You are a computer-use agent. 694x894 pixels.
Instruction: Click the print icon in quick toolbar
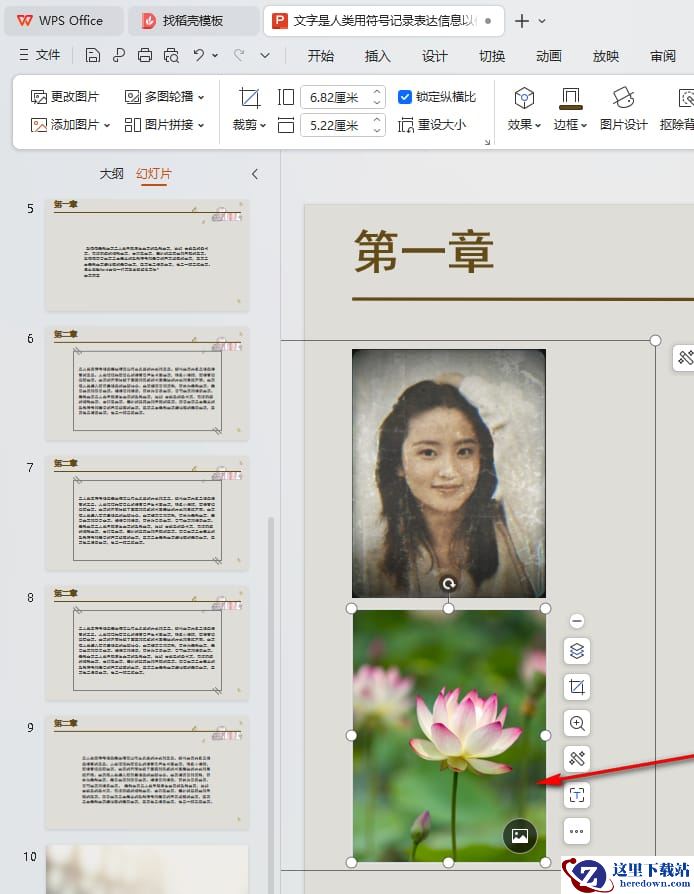145,55
